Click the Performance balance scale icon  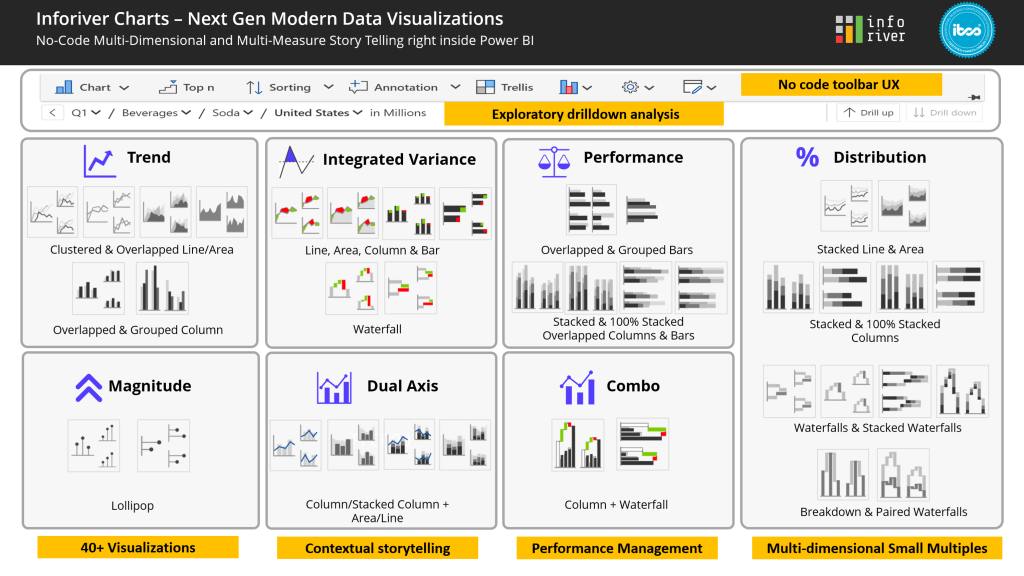(553, 159)
